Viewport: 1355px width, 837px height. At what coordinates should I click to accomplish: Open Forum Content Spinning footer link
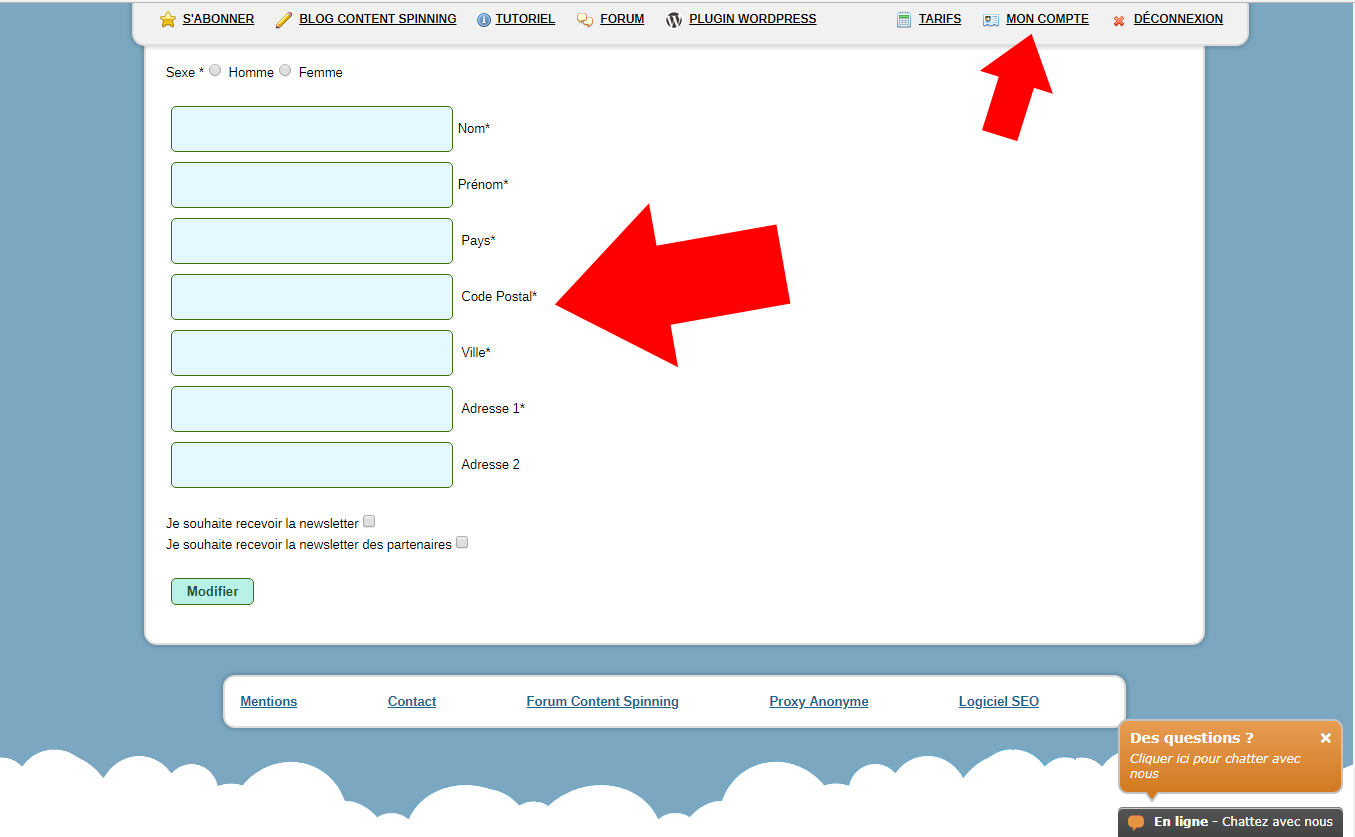603,702
